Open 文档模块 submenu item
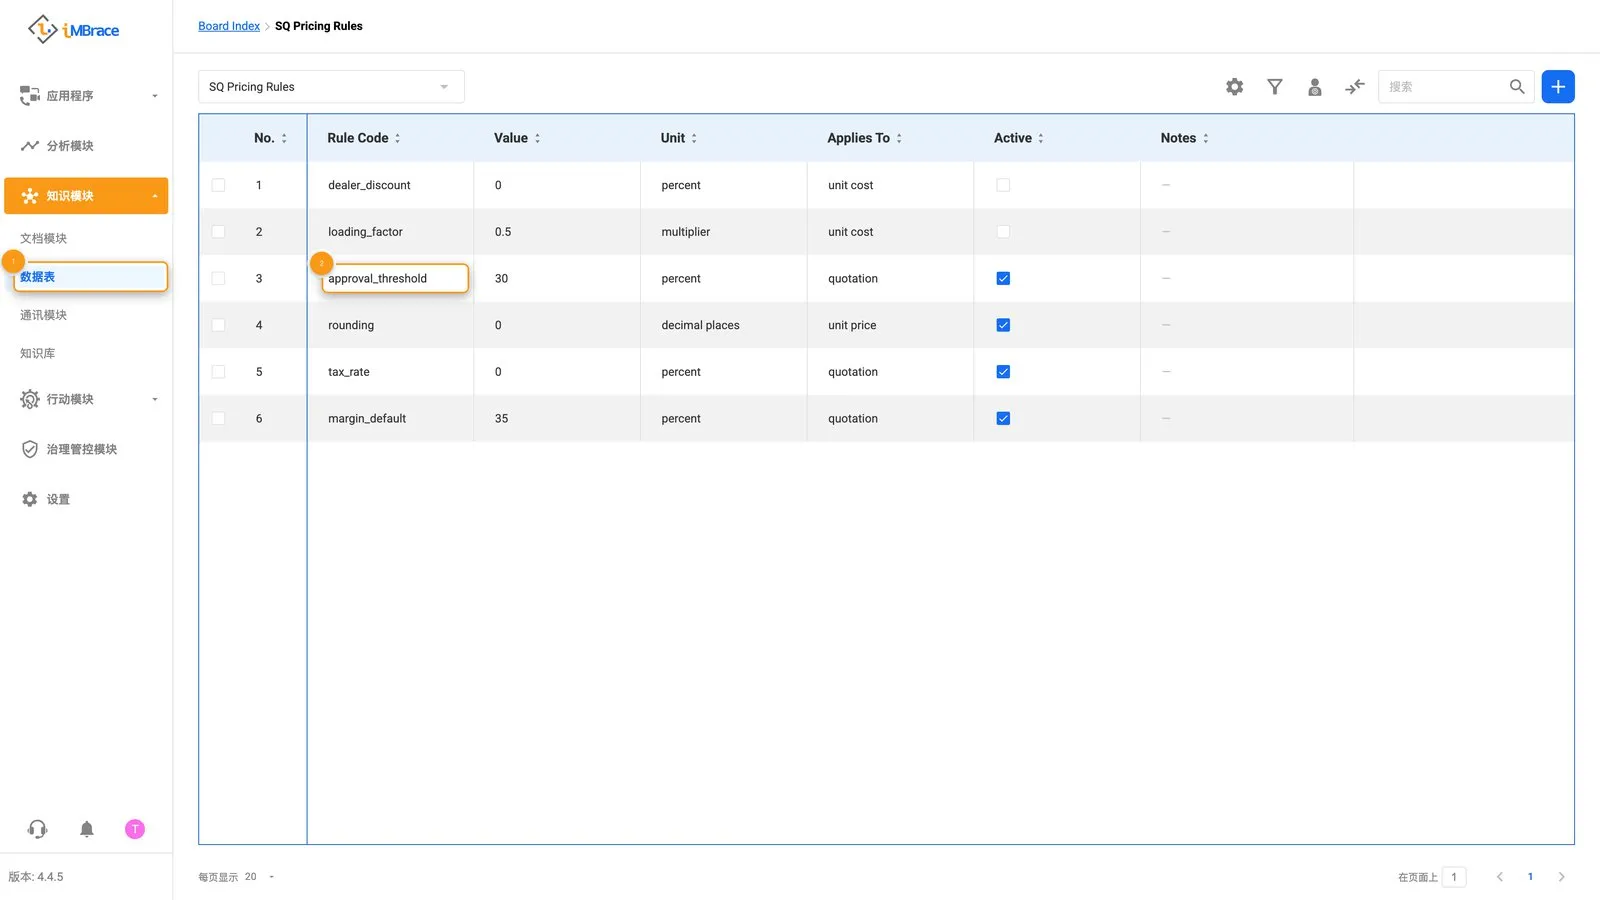Viewport: 1600px width, 900px height. (x=44, y=238)
